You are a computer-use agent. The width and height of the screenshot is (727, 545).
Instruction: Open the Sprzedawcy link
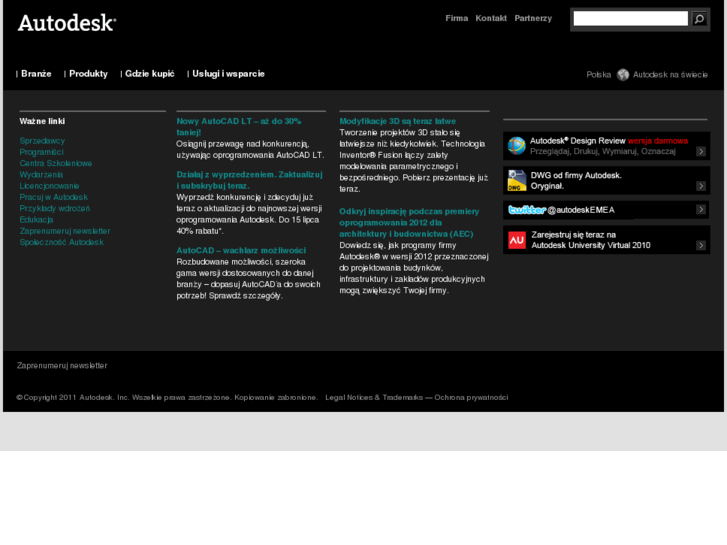[42, 141]
